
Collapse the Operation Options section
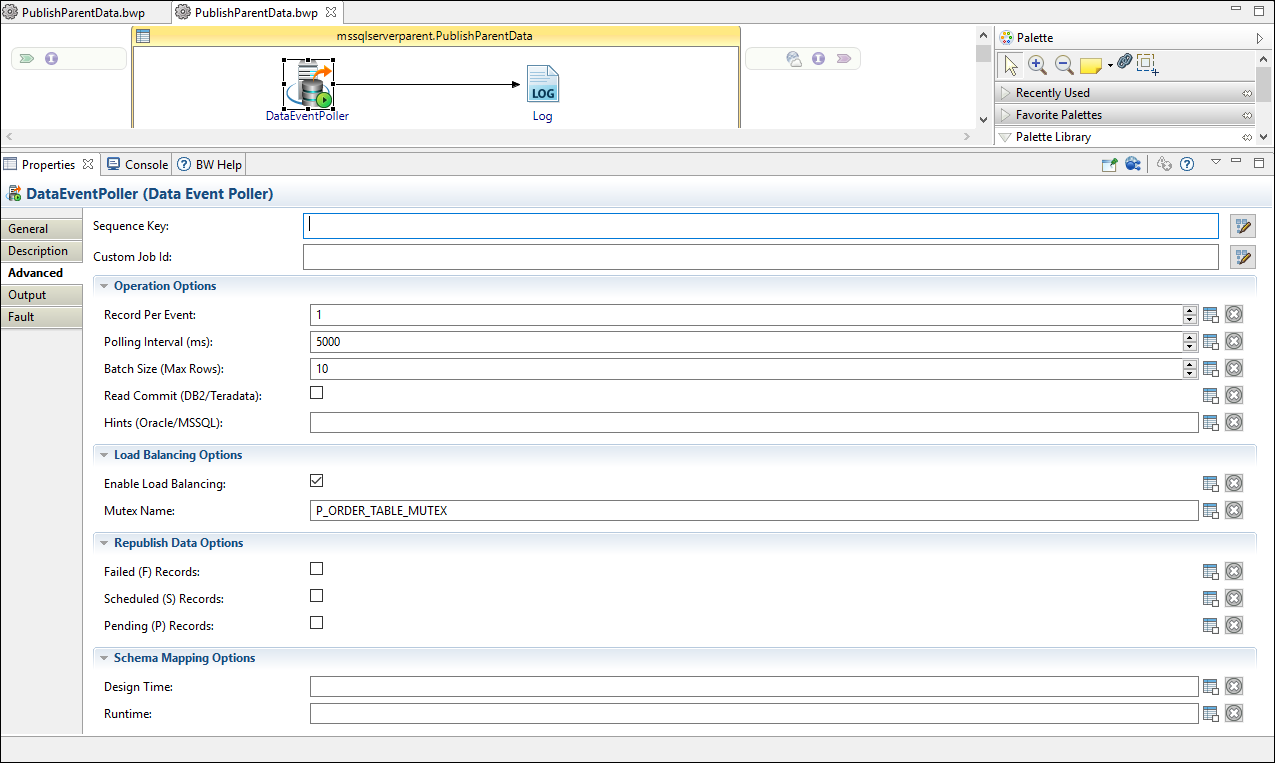coord(103,286)
